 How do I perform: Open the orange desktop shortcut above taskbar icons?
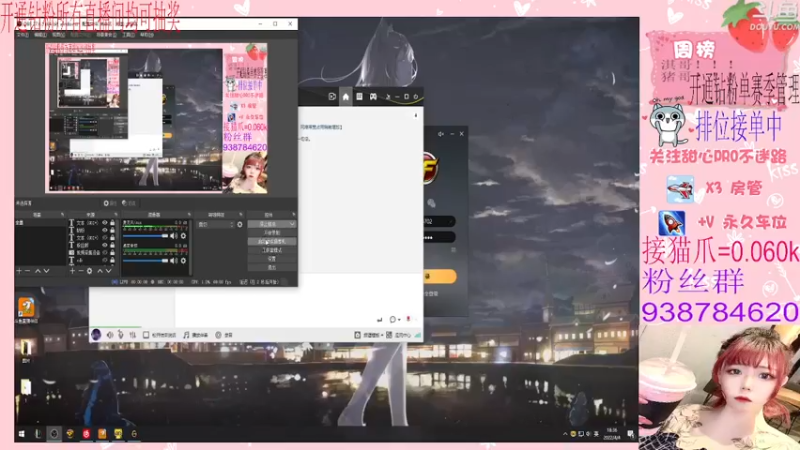click(26, 307)
